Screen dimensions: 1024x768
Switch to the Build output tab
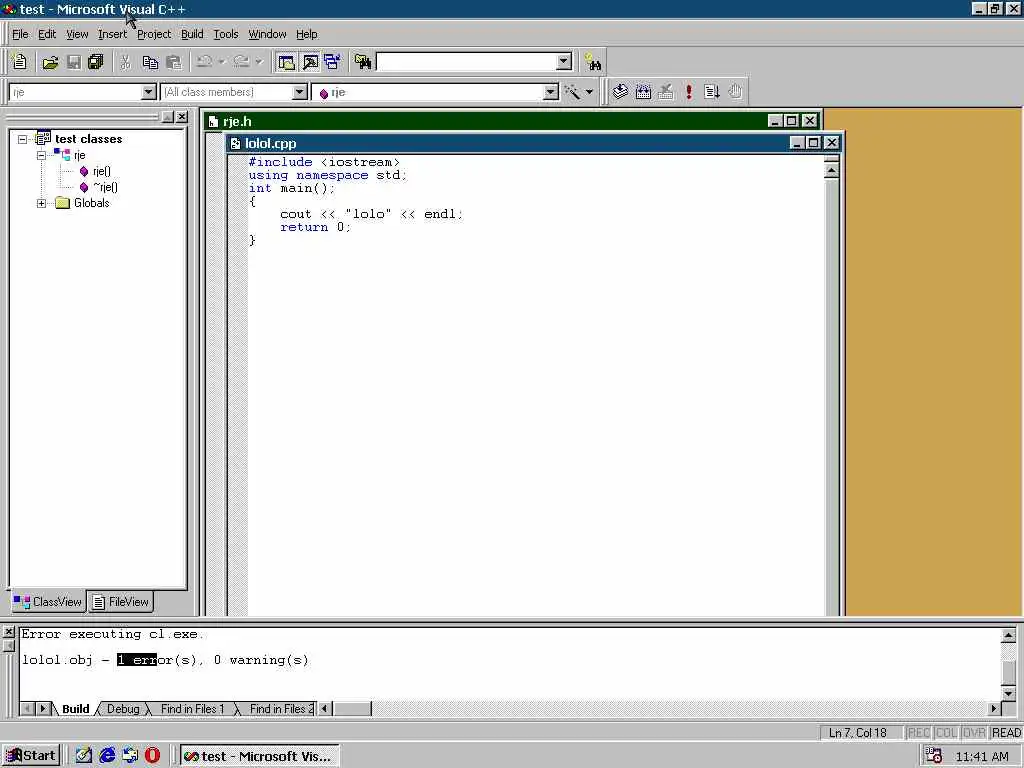(x=76, y=709)
